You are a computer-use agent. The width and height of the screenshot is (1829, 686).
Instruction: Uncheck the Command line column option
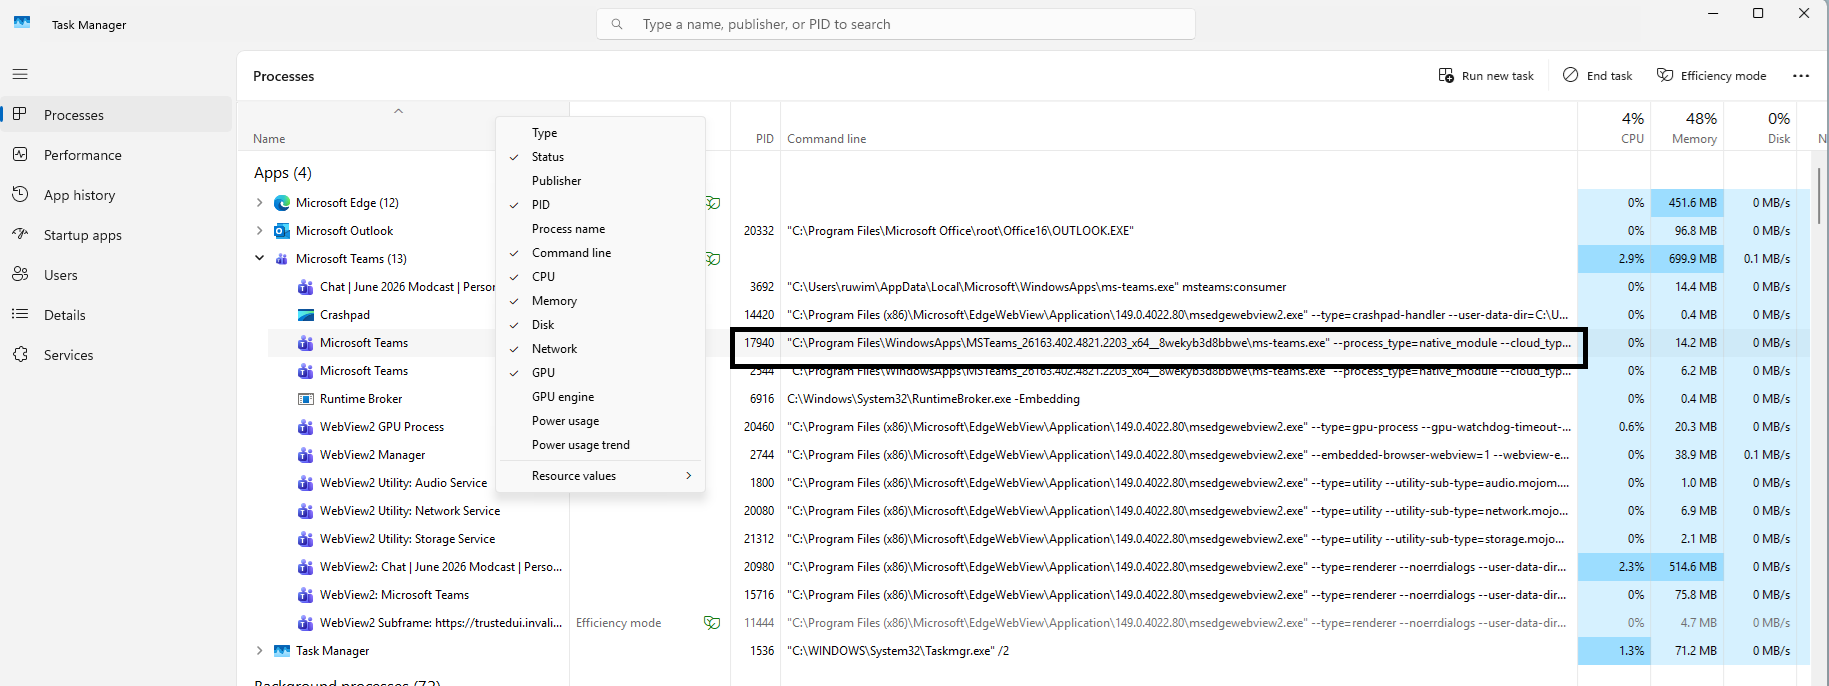tap(600, 253)
